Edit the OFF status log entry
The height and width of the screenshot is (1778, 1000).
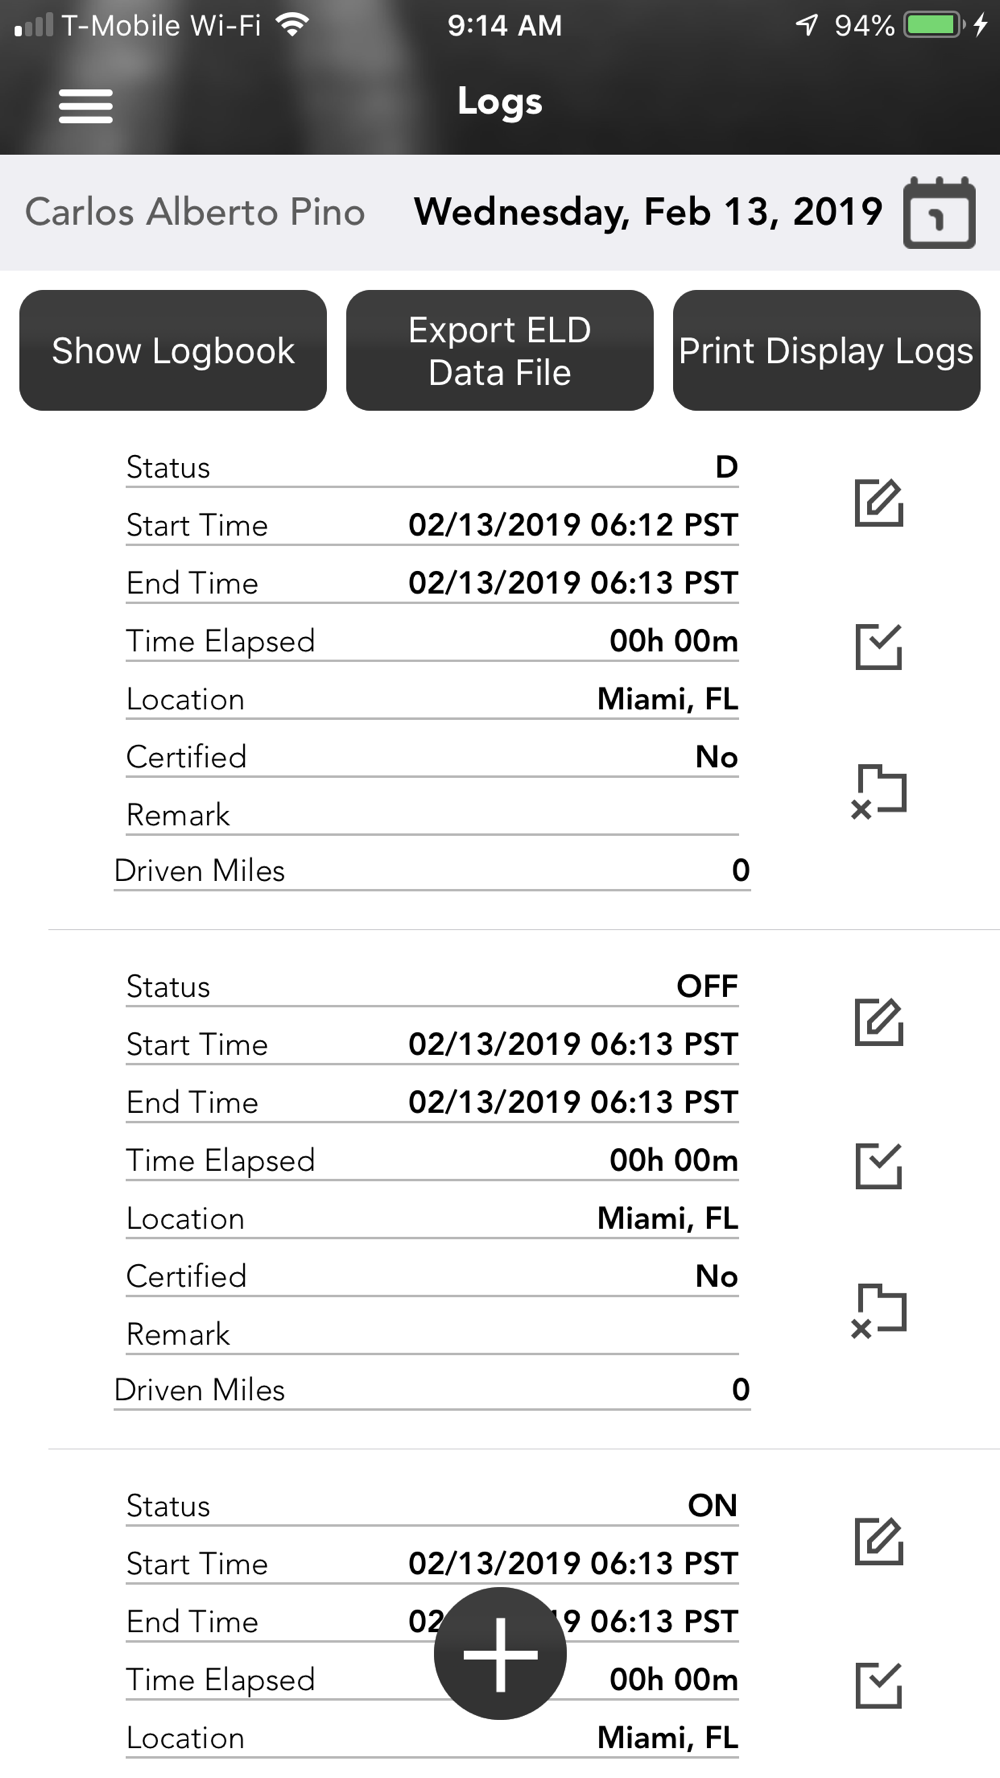pos(879,1022)
